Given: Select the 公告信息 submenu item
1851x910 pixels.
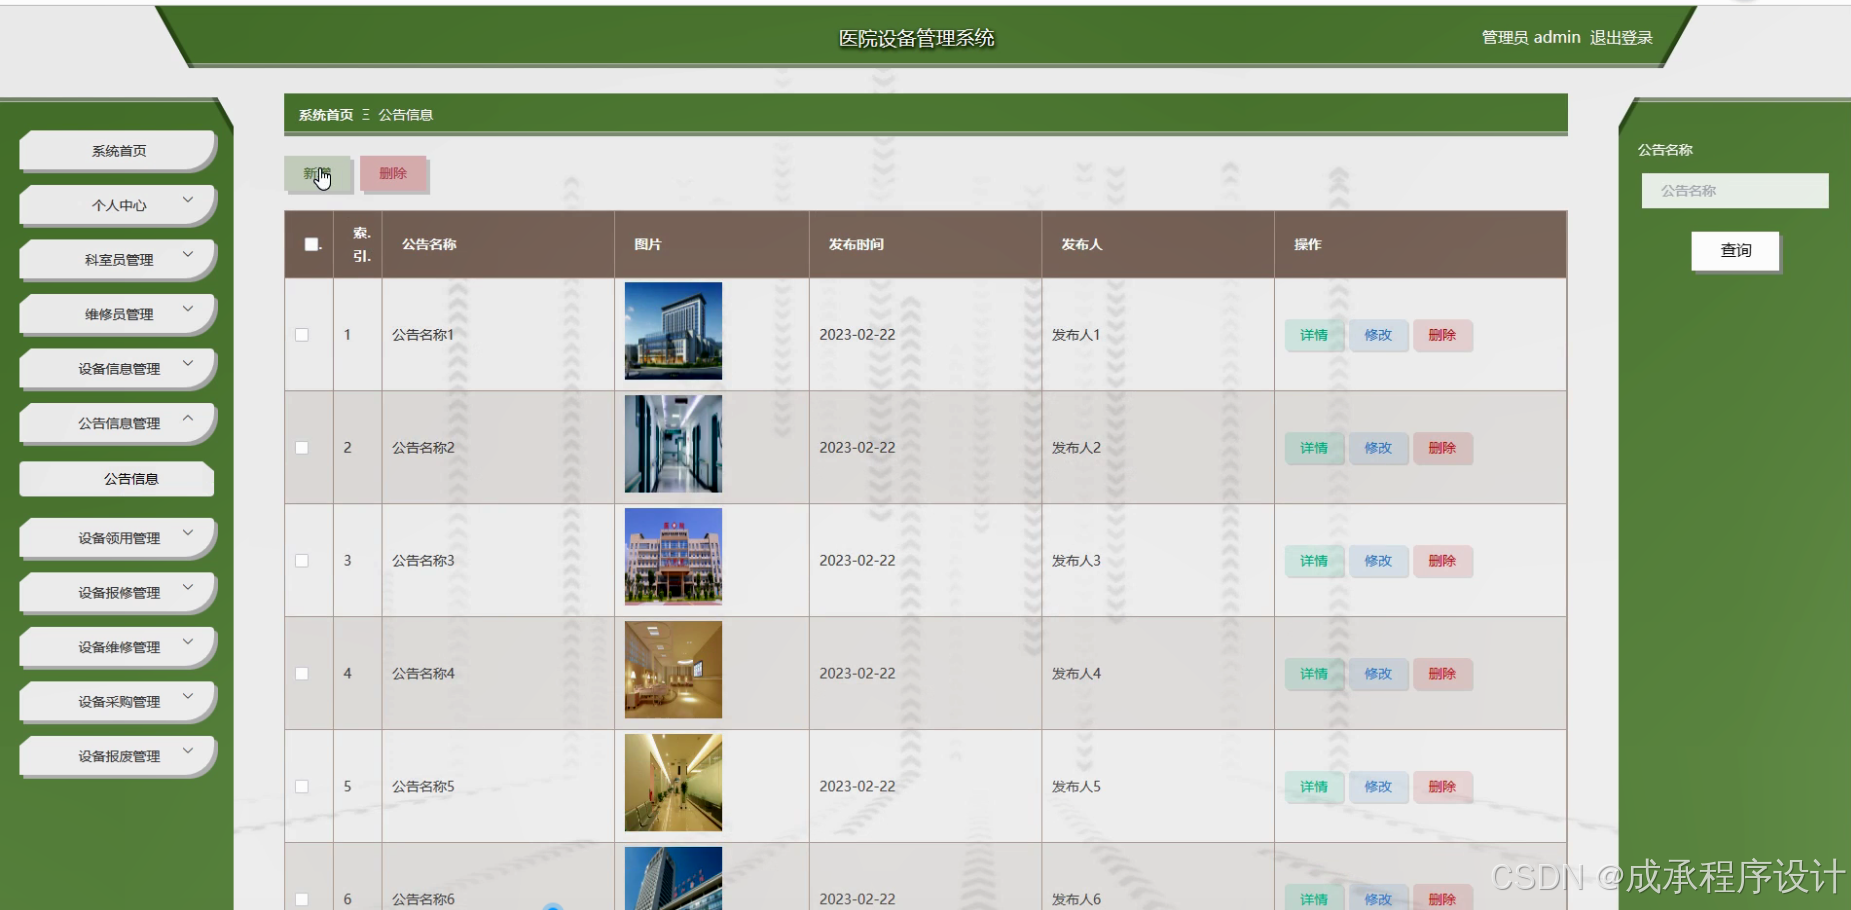Looking at the screenshot, I should click(x=118, y=479).
